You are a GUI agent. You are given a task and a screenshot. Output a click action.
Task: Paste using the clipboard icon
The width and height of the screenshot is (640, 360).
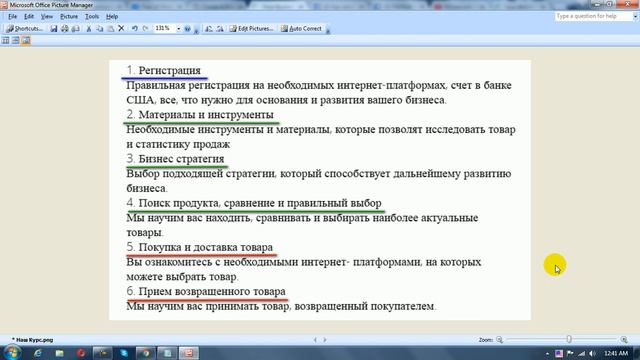coord(111,29)
